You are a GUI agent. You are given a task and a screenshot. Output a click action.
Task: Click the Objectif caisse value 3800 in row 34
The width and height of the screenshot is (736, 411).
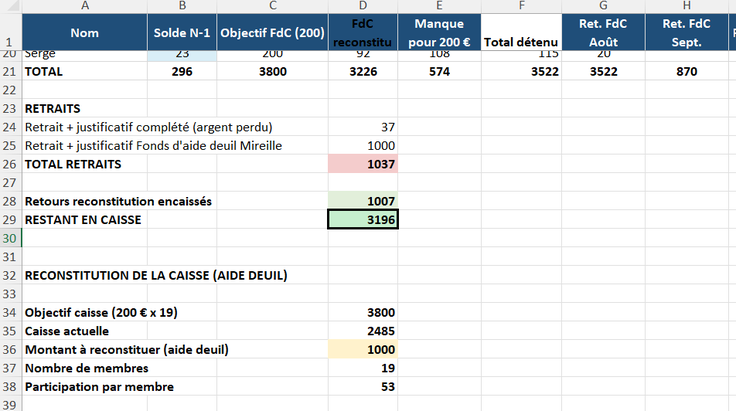(363, 312)
